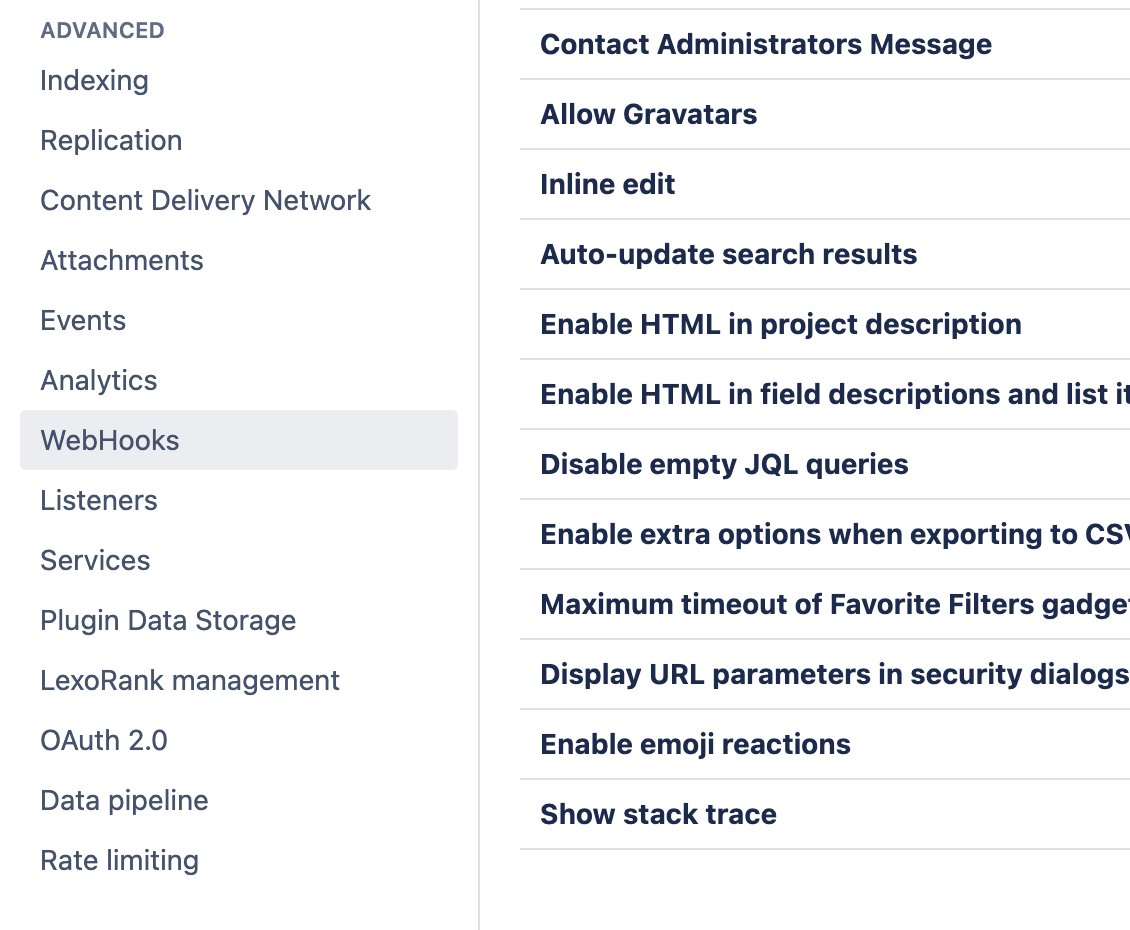Go to the Services page
1130x930 pixels.
coord(95,561)
